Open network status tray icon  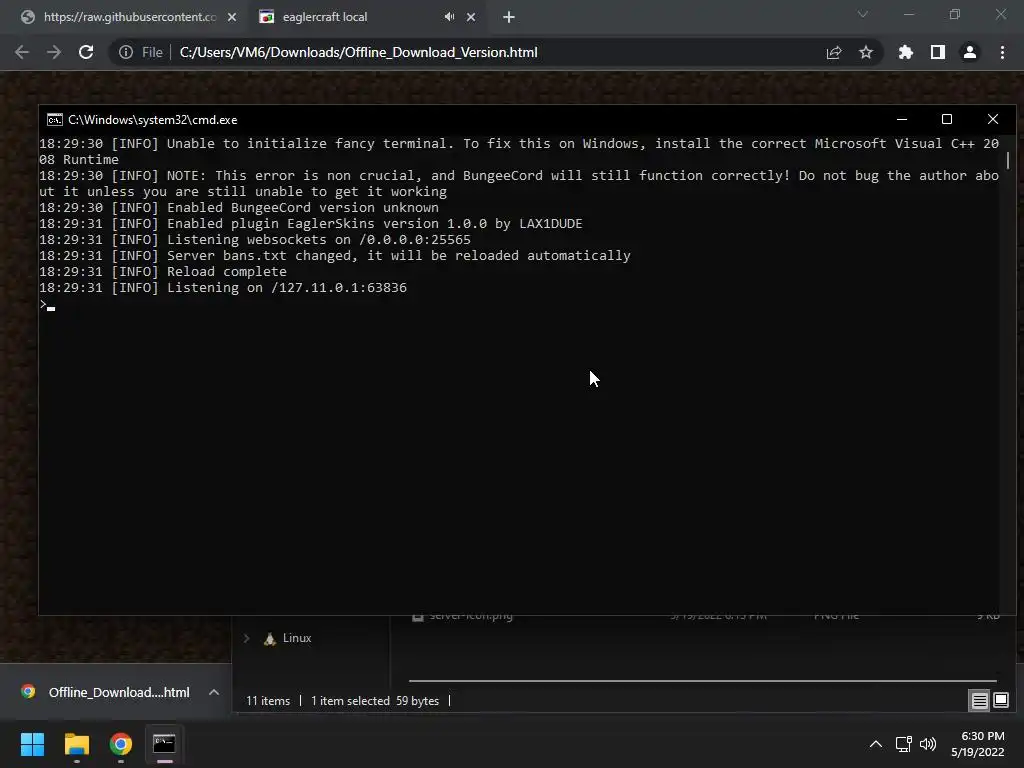click(x=904, y=744)
